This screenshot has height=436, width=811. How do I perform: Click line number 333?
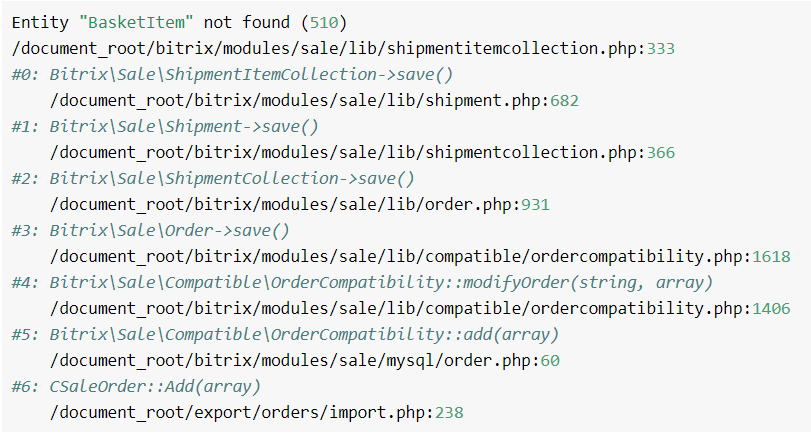click(661, 49)
